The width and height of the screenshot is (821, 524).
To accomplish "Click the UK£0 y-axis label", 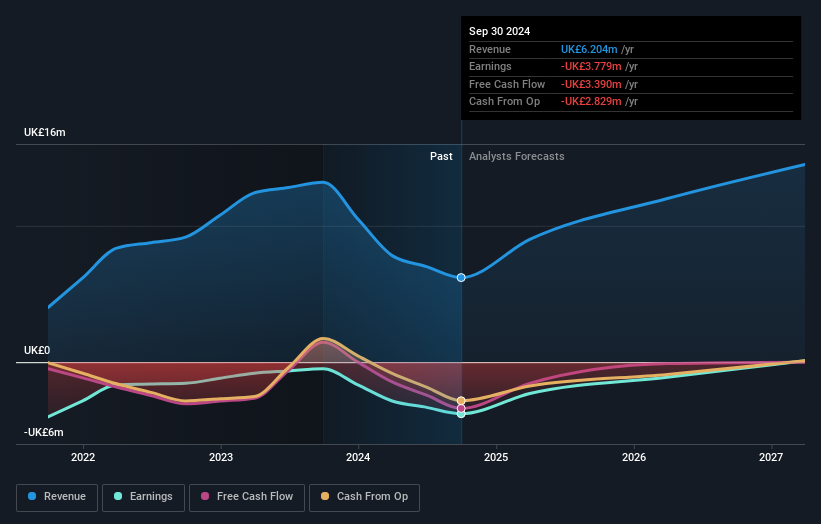I will point(37,350).
